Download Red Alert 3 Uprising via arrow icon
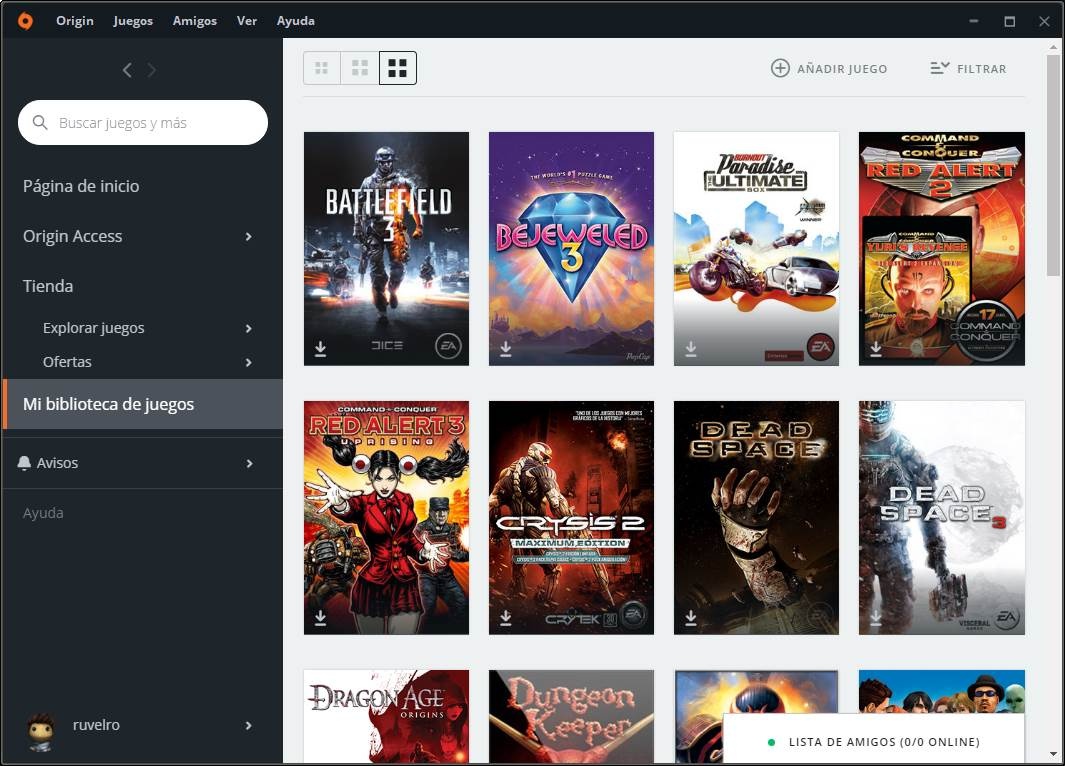The image size is (1065, 766). (x=321, y=618)
